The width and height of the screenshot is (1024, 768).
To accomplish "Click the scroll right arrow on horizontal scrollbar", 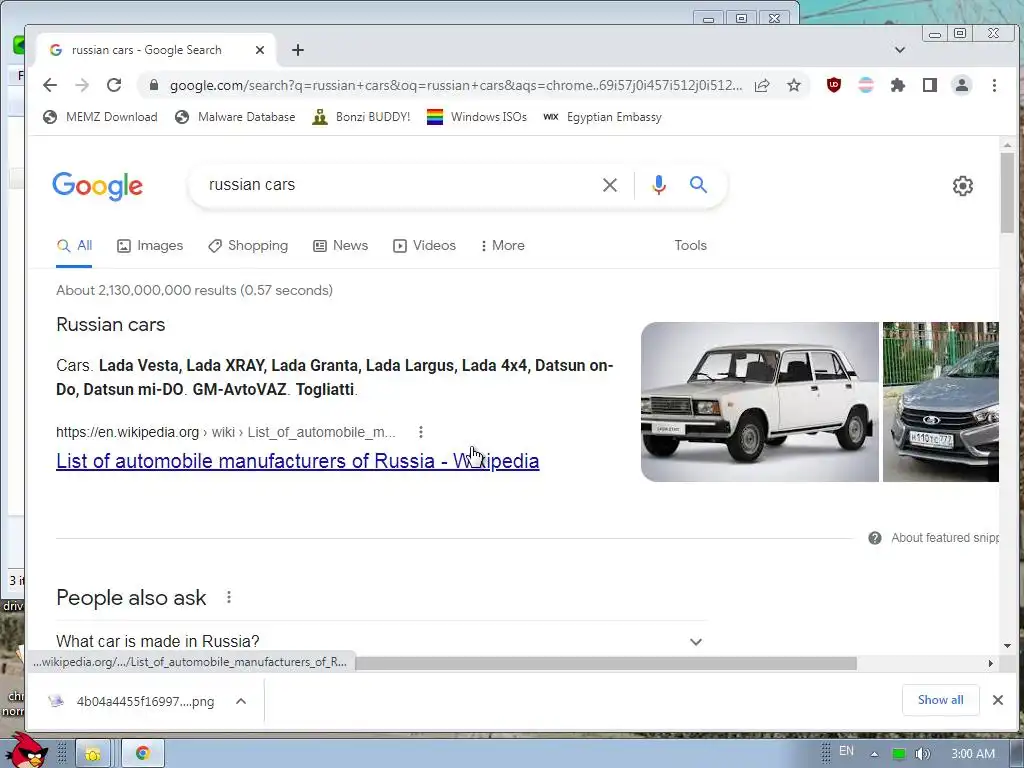I will (x=991, y=664).
